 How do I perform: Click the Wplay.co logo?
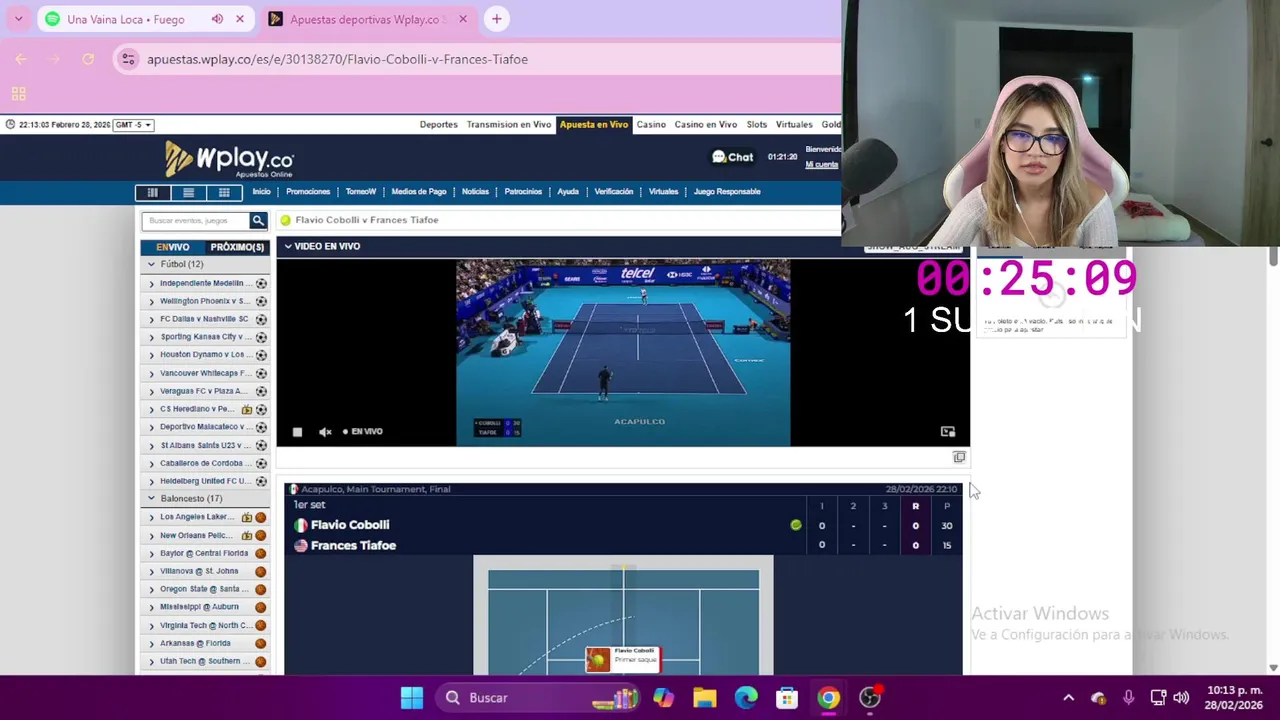(x=229, y=159)
